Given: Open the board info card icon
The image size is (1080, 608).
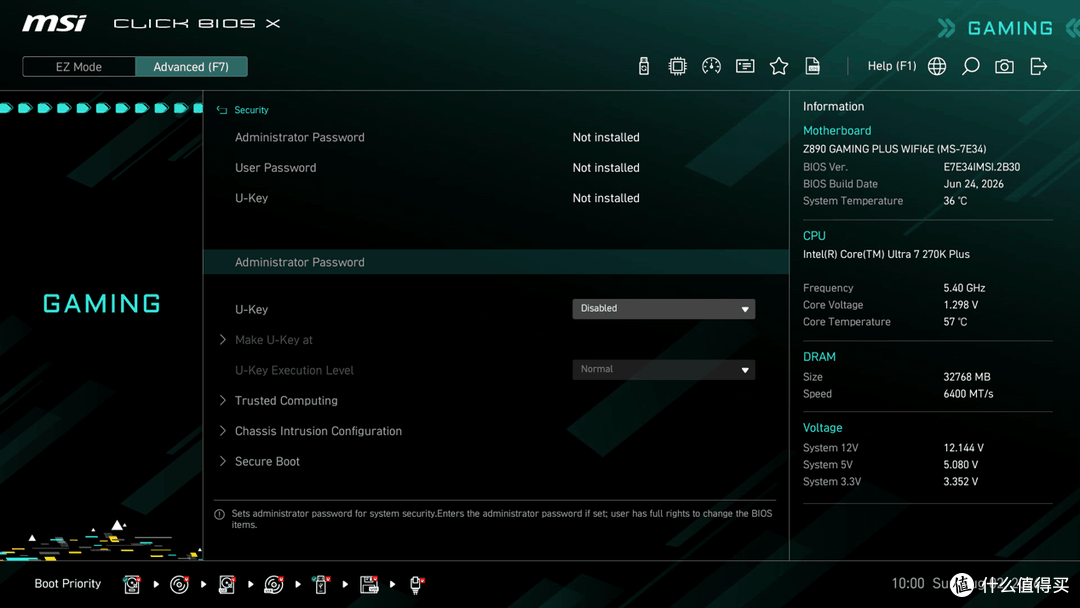Looking at the screenshot, I should coord(745,66).
